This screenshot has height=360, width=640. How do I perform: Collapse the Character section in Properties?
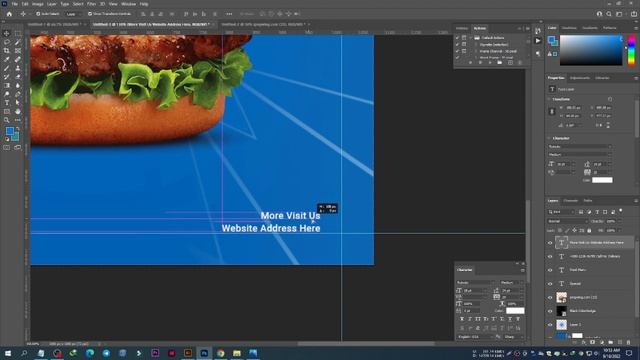[x=549, y=138]
